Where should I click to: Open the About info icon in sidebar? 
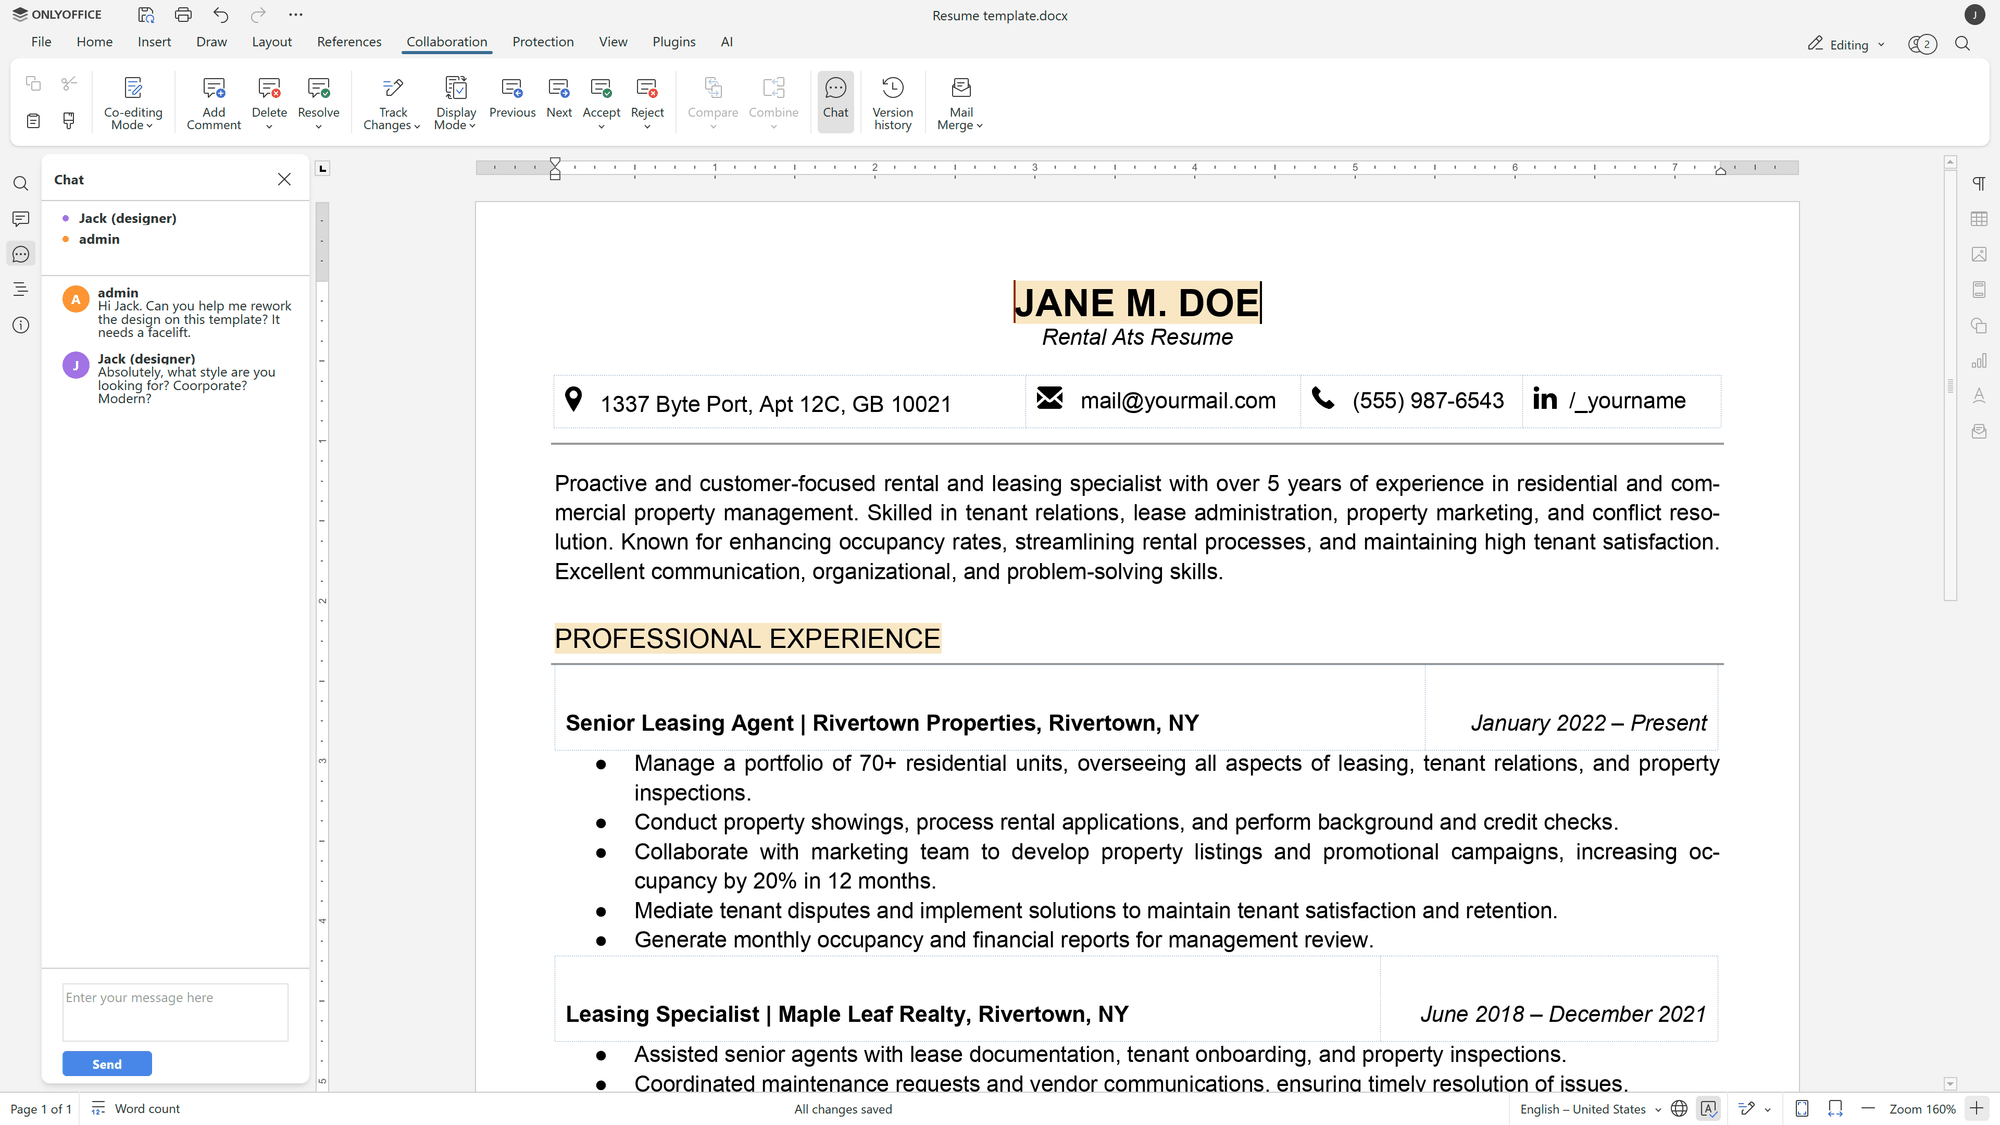point(21,325)
